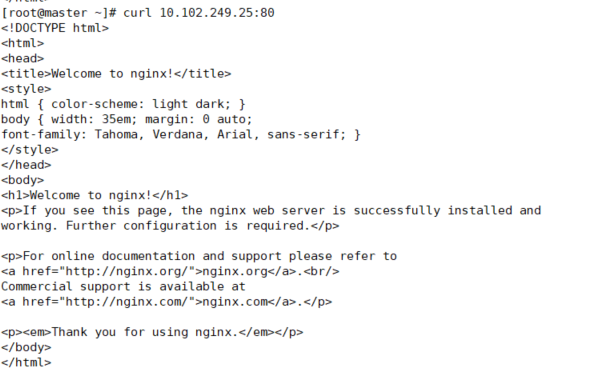Click the color-scheme light dark line
605x370 pixels.
click(123, 104)
